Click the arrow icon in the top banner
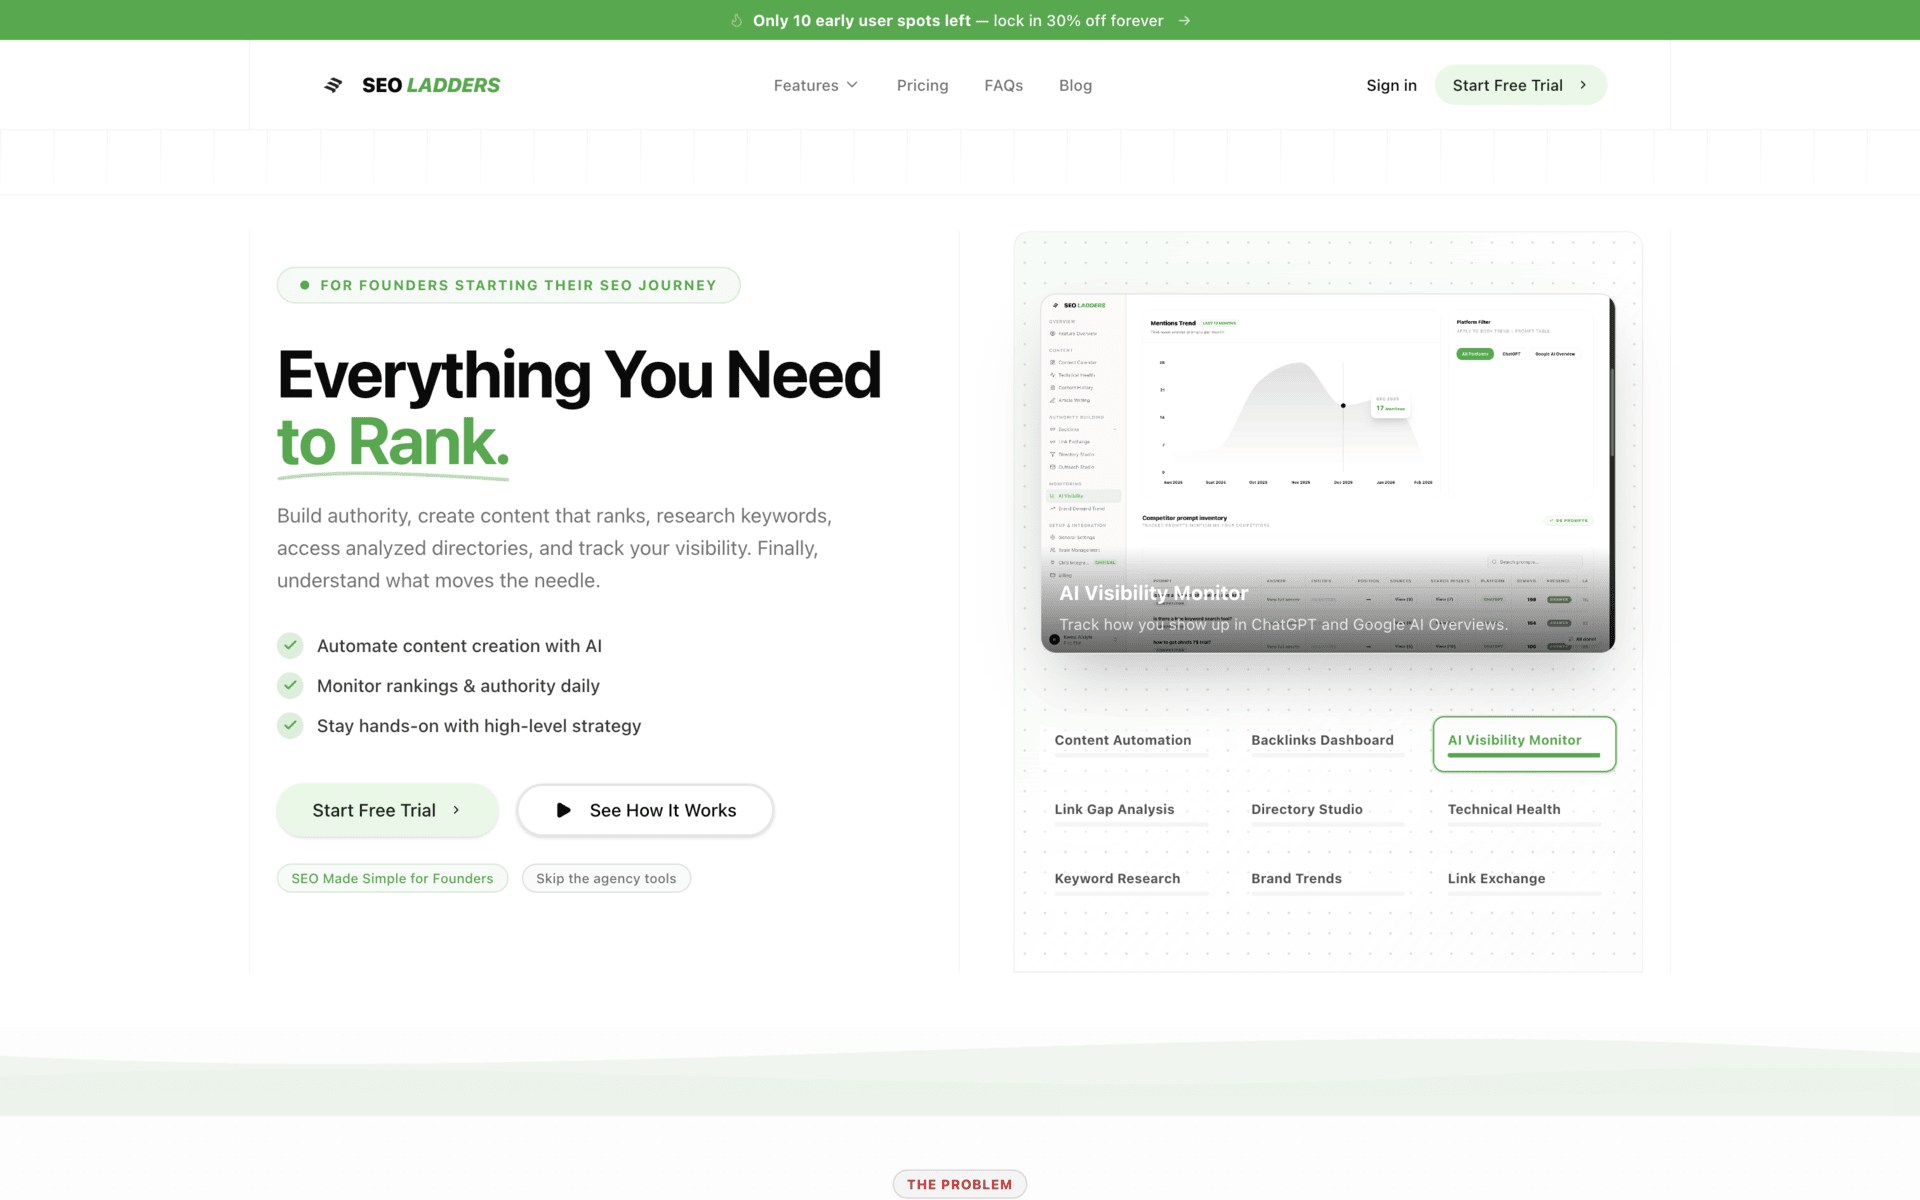Screen dimensions: 1920x1200 tap(1184, 21)
